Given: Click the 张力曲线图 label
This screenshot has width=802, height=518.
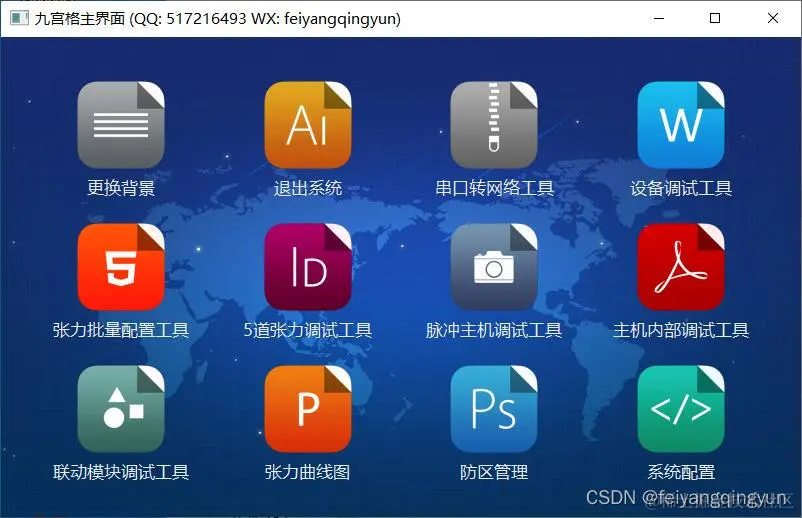Looking at the screenshot, I should pos(307,471).
